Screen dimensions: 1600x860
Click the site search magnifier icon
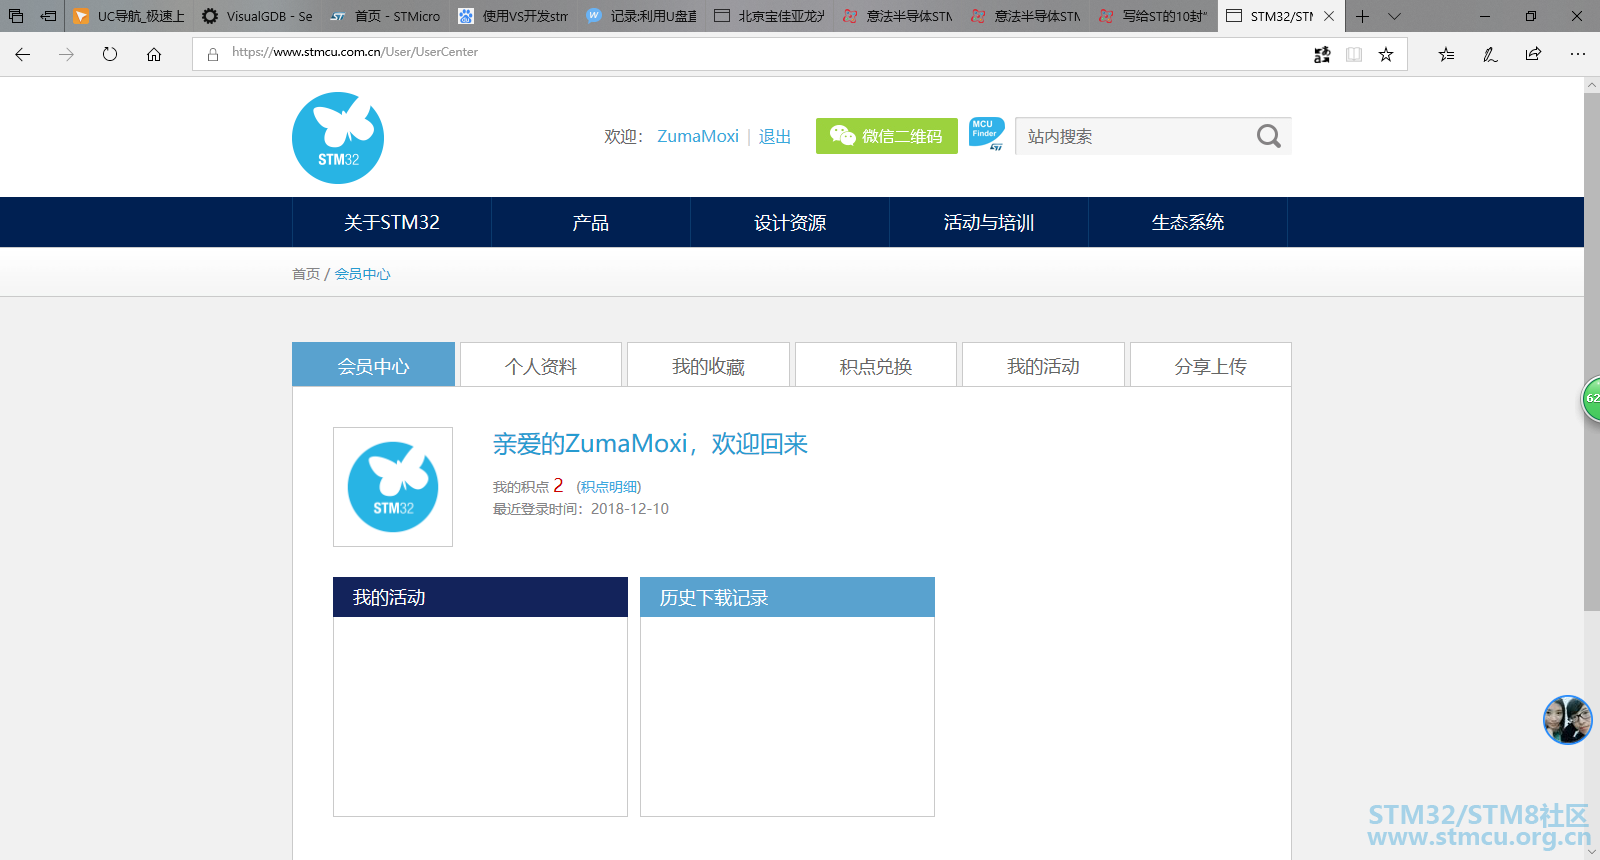(1268, 136)
